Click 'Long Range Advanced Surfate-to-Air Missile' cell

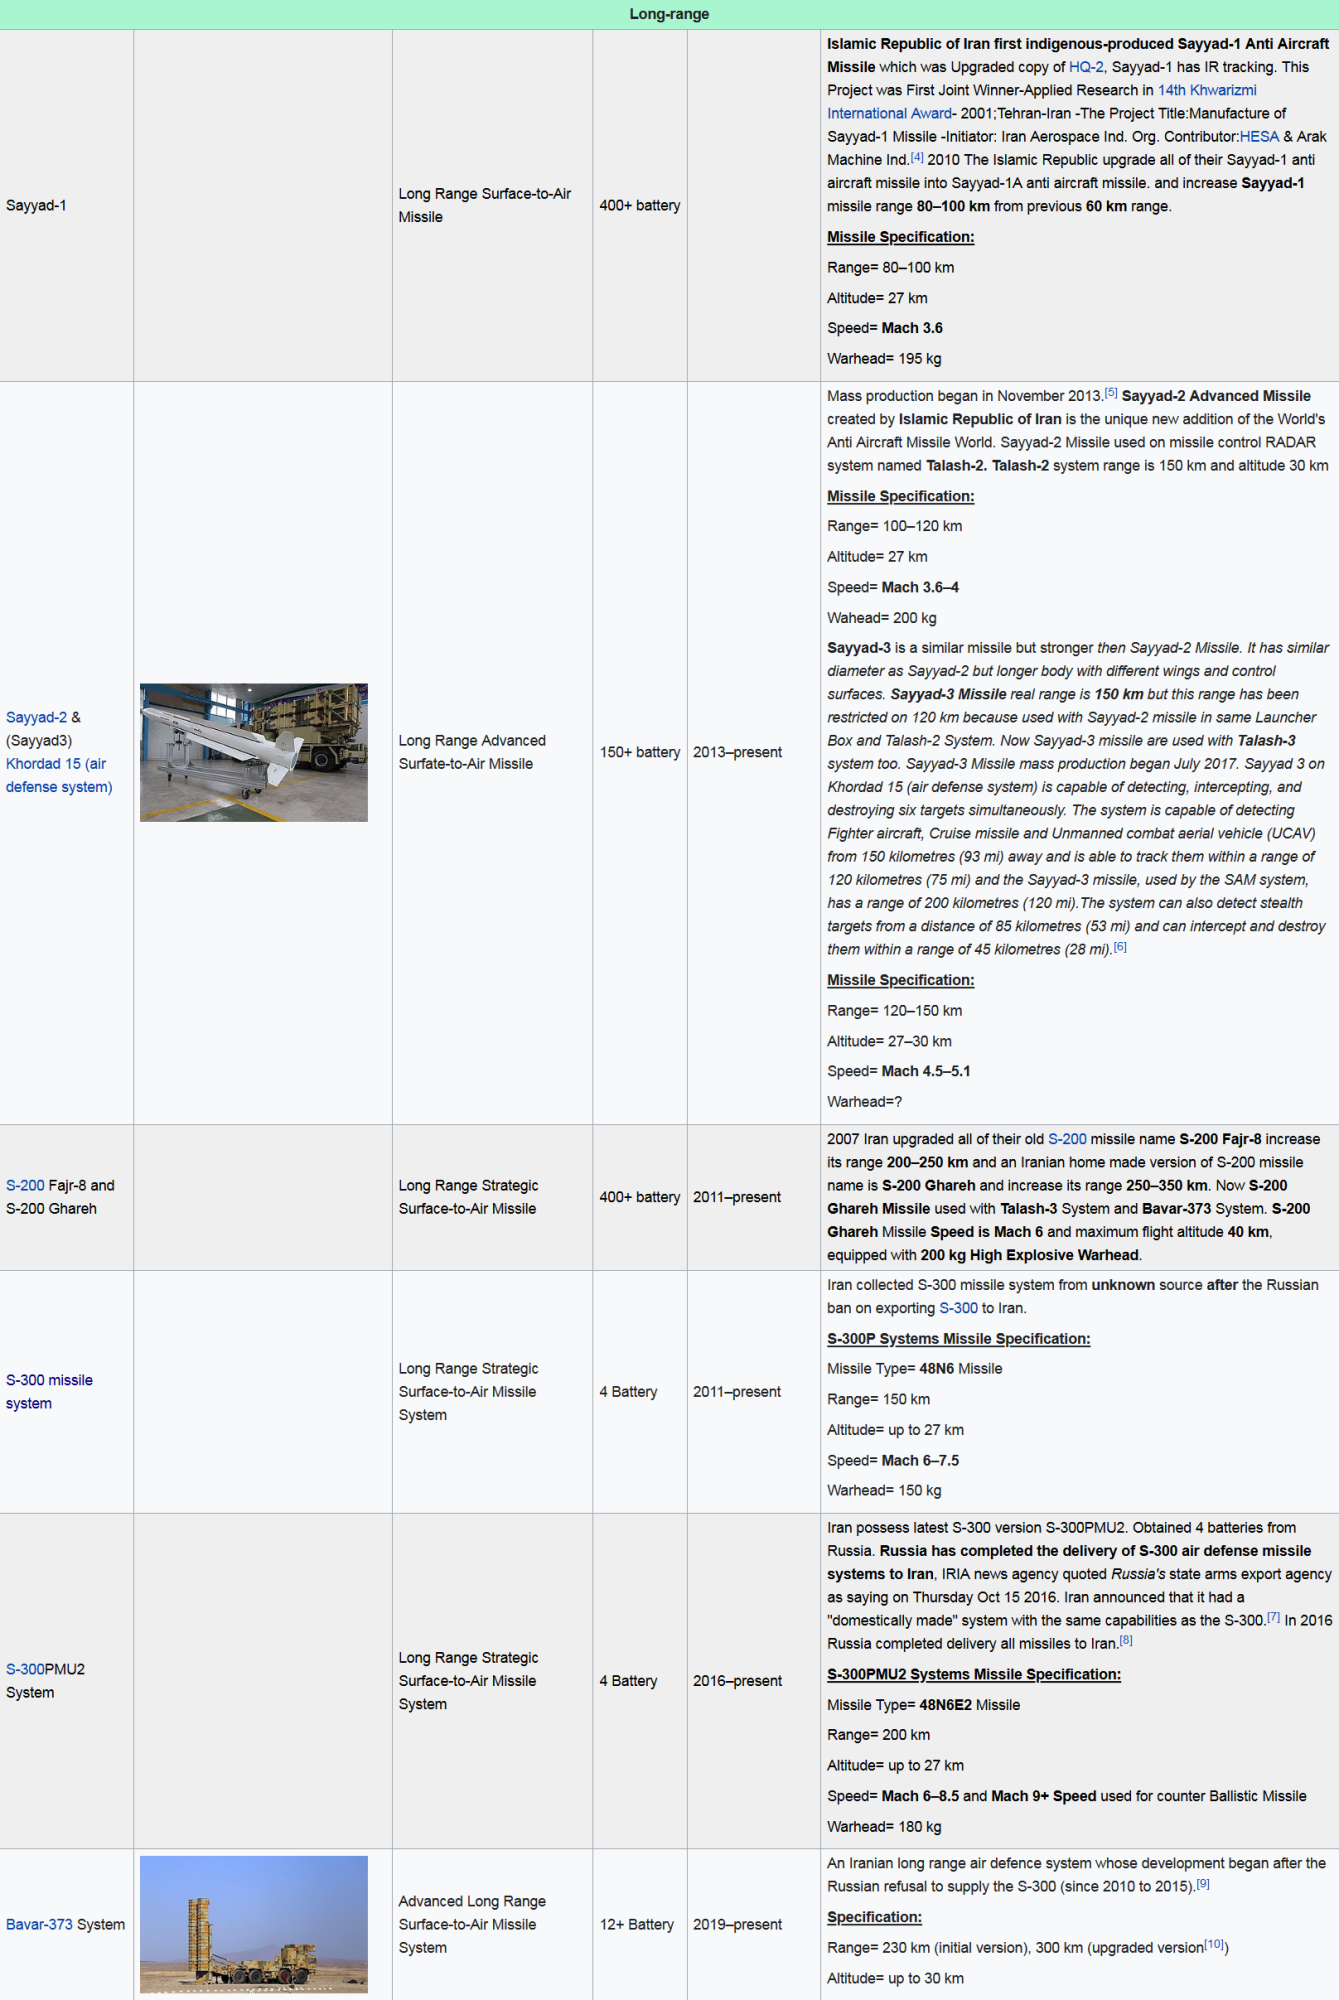(492, 752)
